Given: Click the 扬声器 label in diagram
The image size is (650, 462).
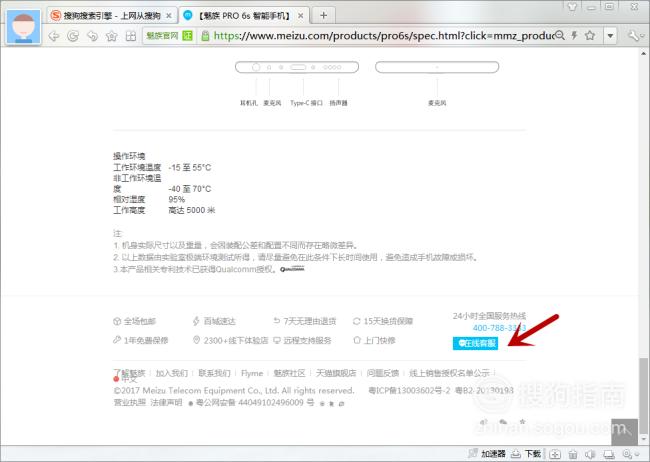Looking at the screenshot, I should [338, 103].
